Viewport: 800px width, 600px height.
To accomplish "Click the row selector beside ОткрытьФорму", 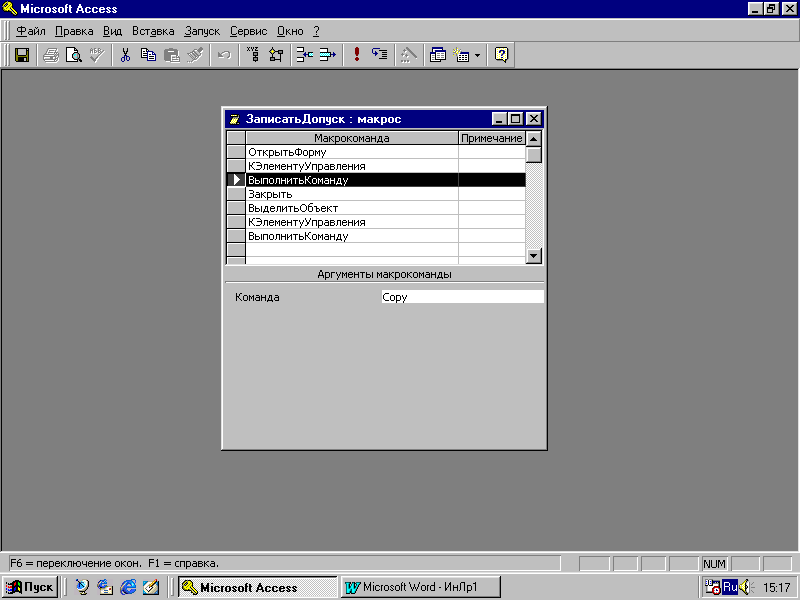I will [x=236, y=152].
